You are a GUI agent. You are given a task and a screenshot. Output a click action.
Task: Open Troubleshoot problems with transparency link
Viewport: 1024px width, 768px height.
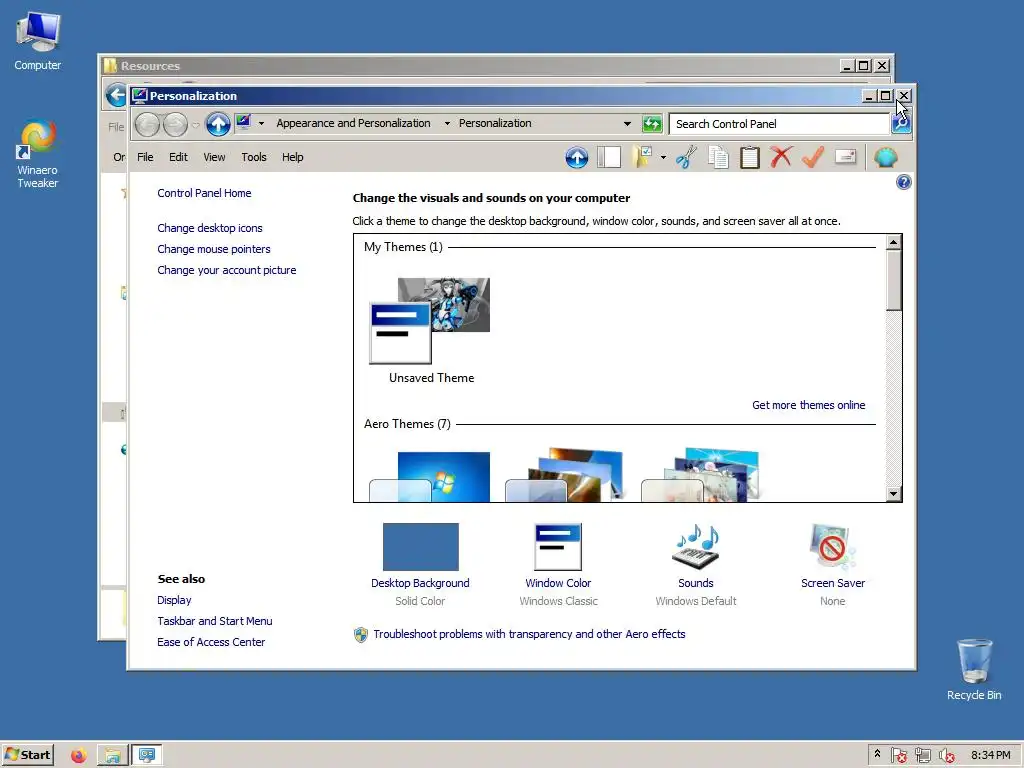tap(529, 634)
